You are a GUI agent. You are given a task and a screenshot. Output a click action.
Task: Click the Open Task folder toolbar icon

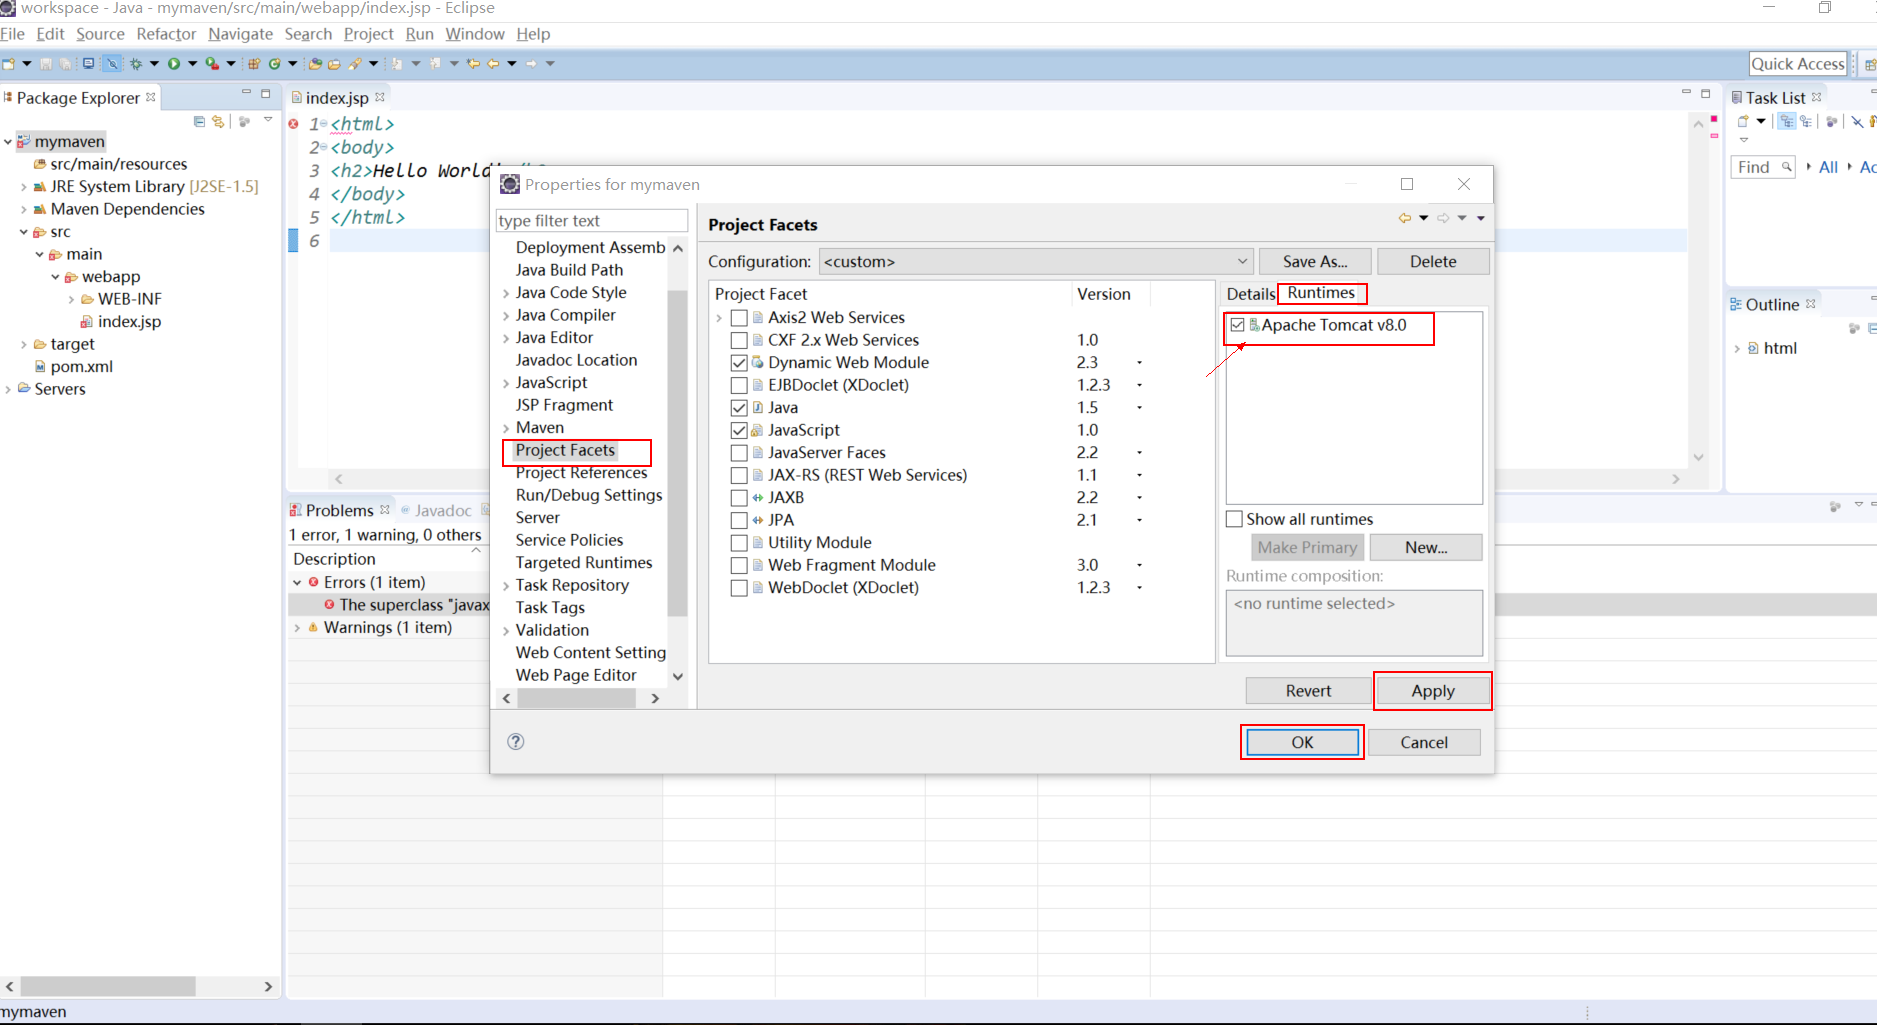[x=334, y=64]
